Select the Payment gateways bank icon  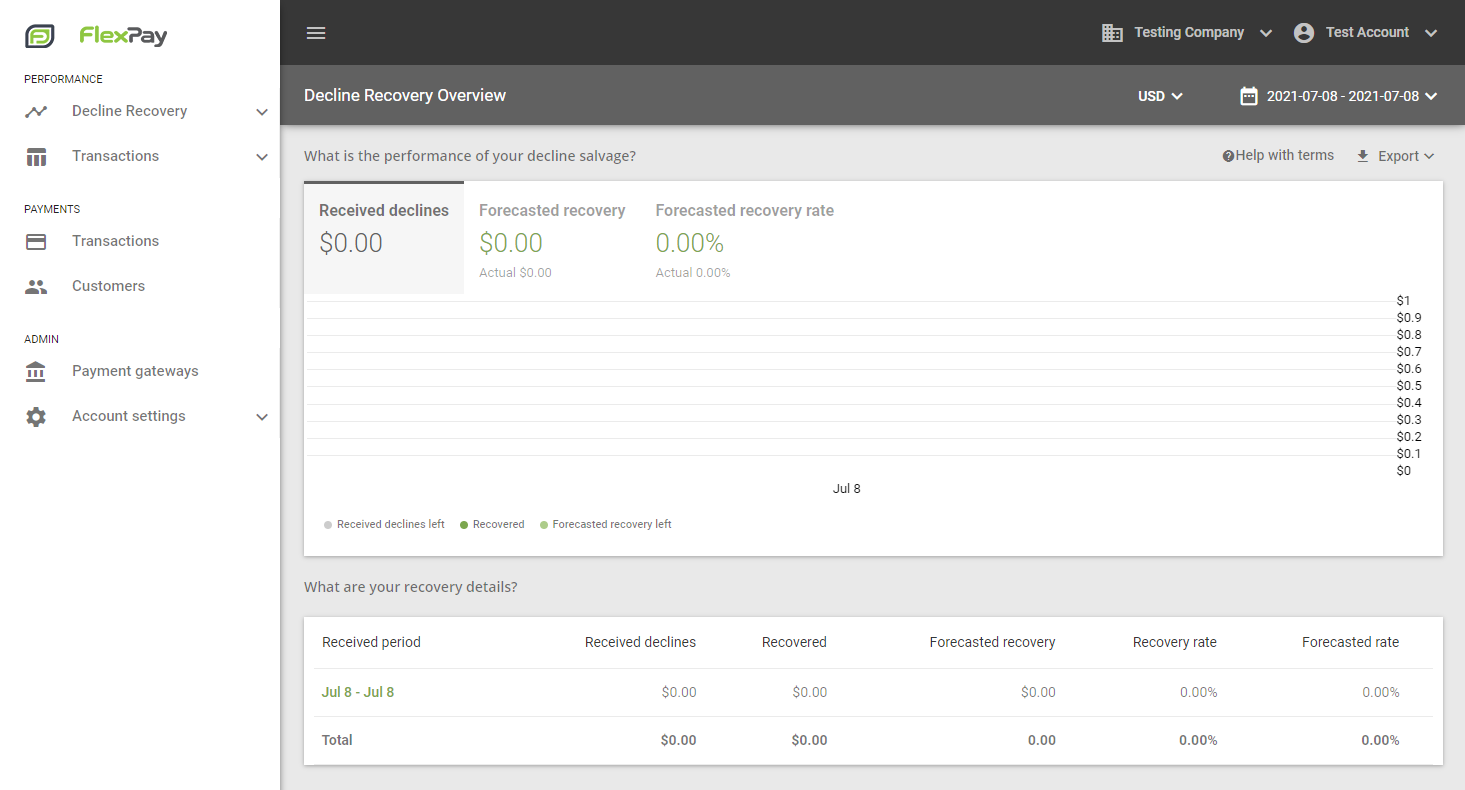click(x=36, y=371)
